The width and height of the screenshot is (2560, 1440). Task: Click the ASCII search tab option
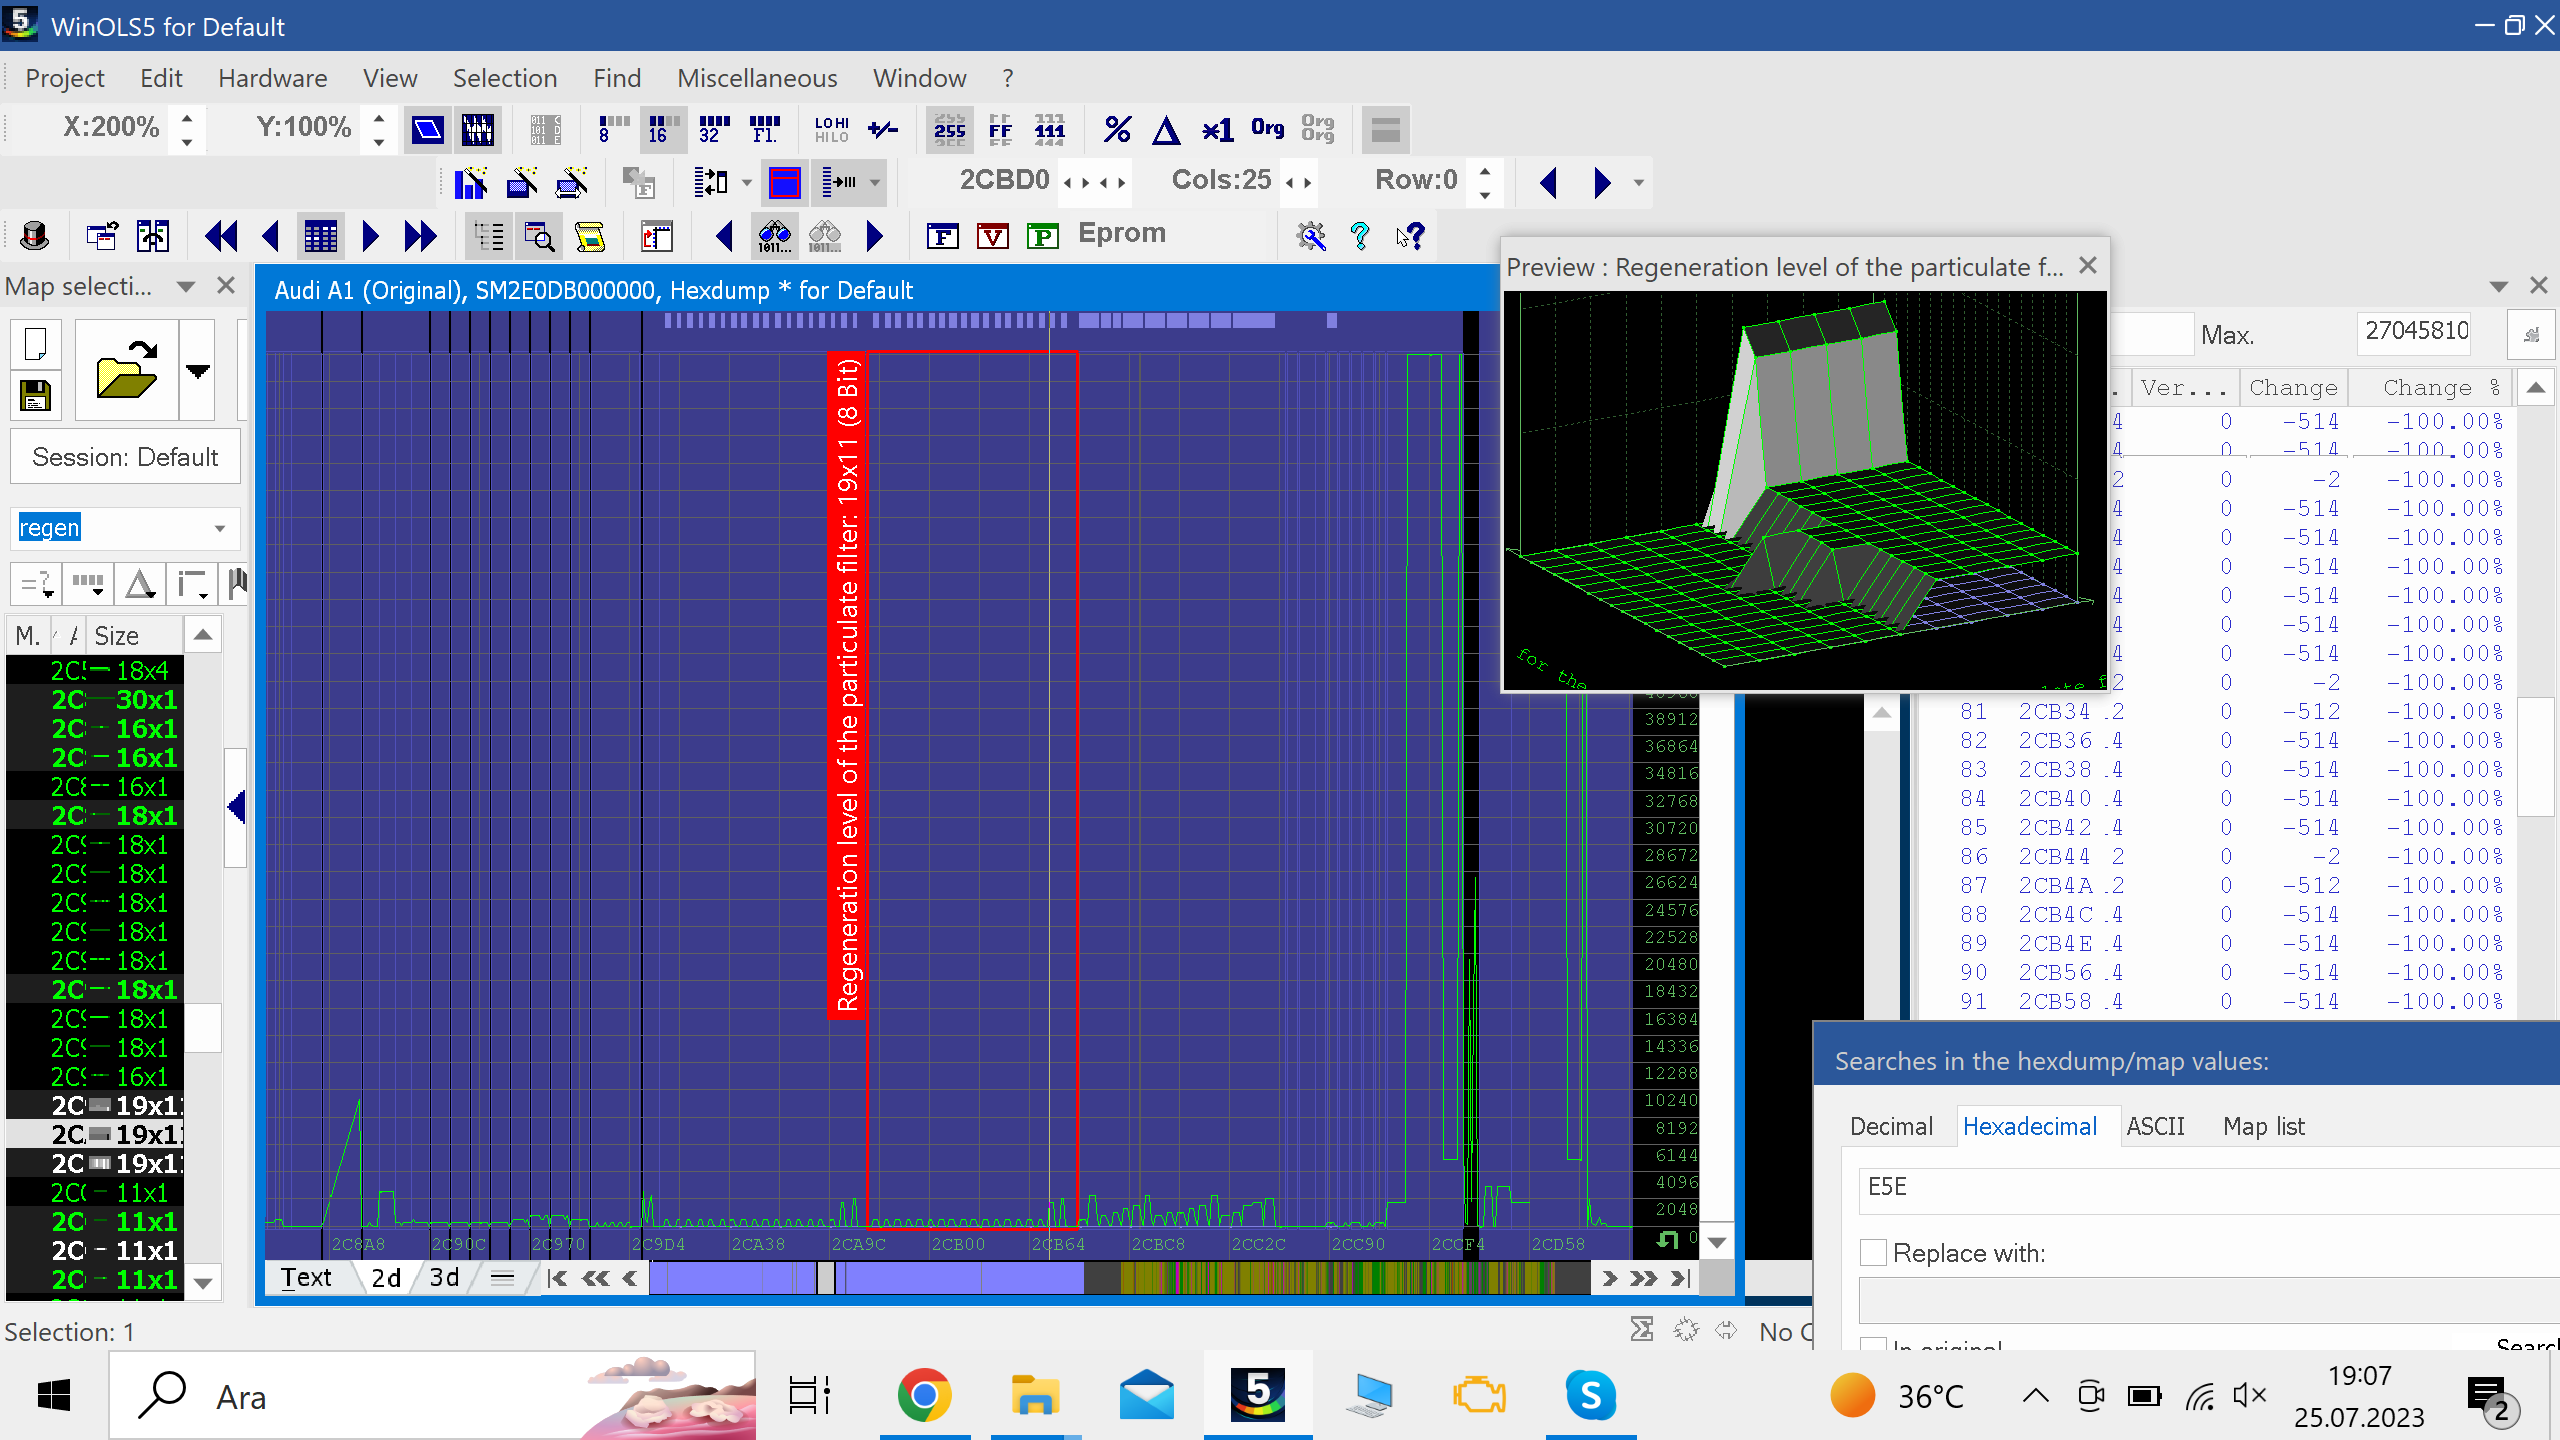[2154, 1125]
